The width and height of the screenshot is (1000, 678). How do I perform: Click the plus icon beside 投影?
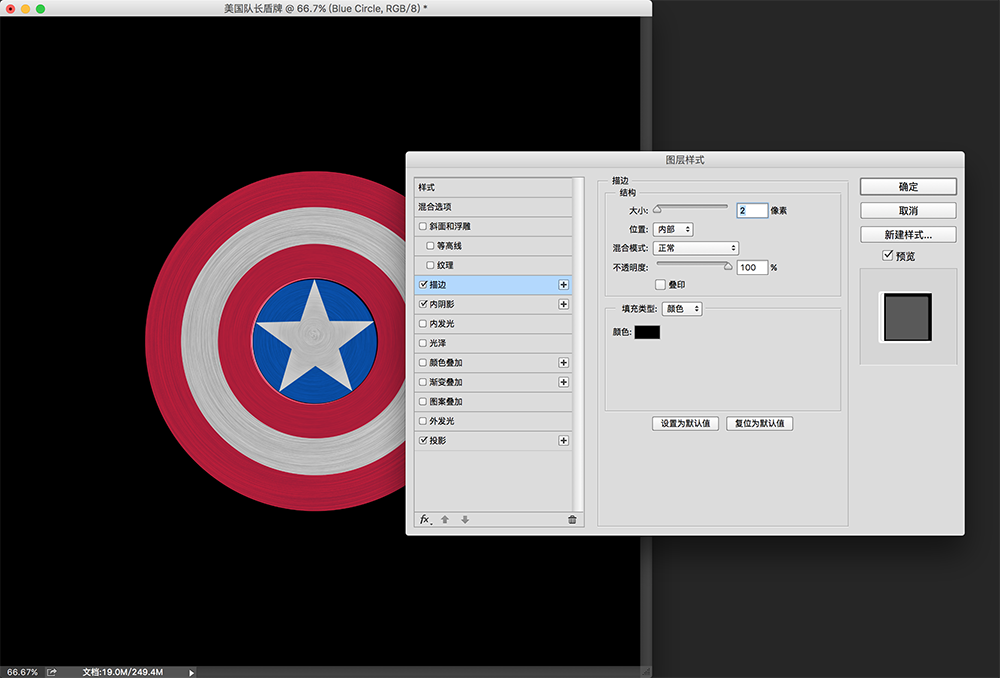[563, 441]
